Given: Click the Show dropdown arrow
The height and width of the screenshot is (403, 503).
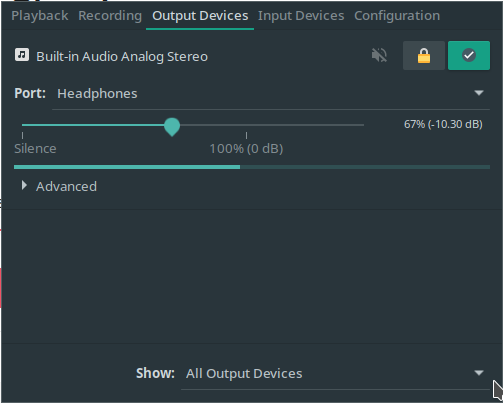Looking at the screenshot, I should pyautogui.click(x=479, y=373).
